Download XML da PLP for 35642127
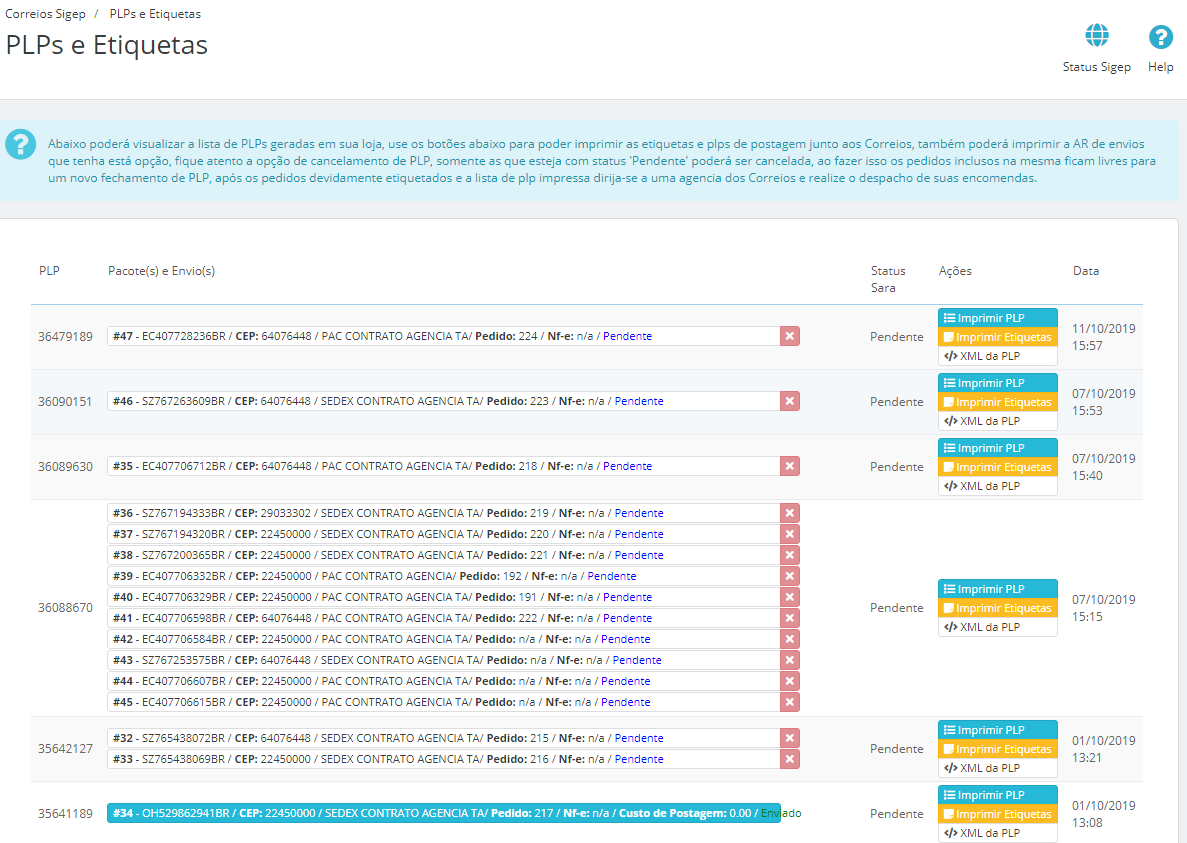Screen dimensions: 1187x843 tap(997, 768)
